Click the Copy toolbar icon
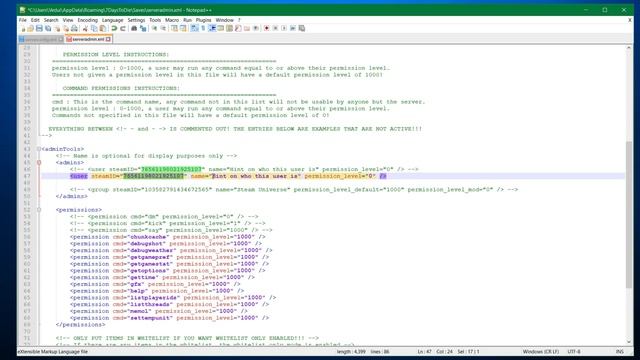Screen dimensions: 640x360 [94, 29]
